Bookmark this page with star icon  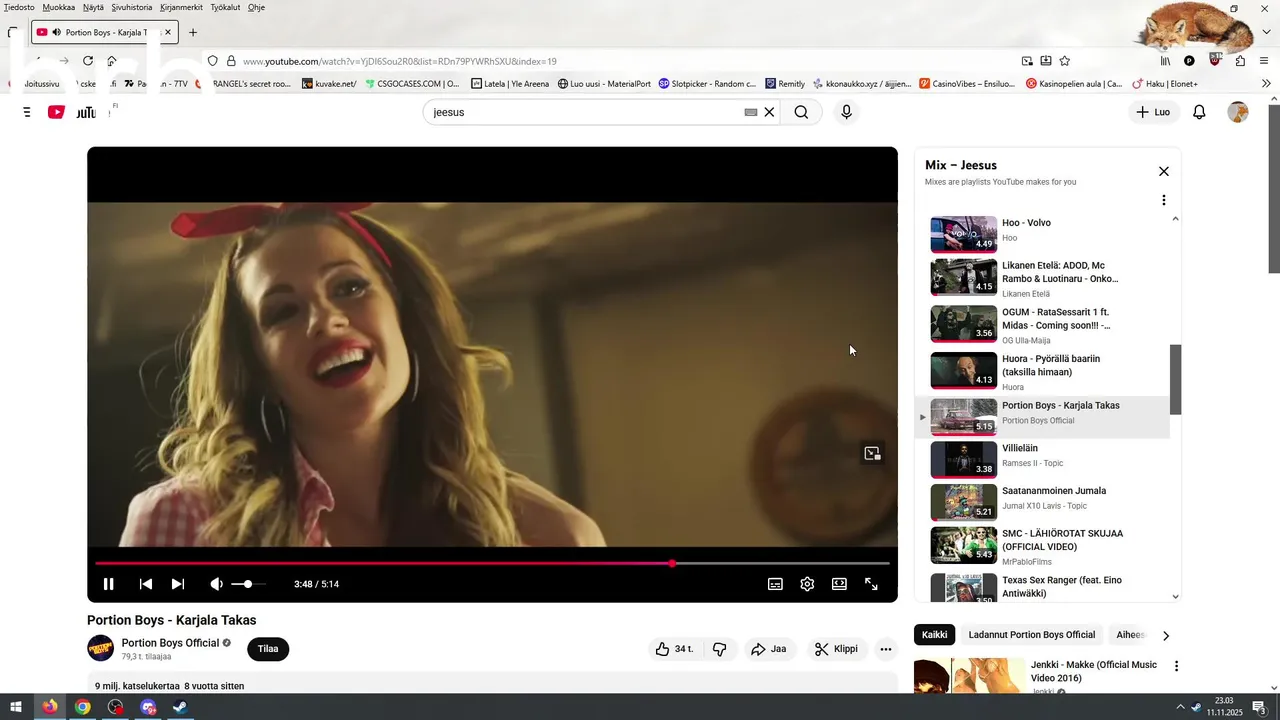point(1064,61)
